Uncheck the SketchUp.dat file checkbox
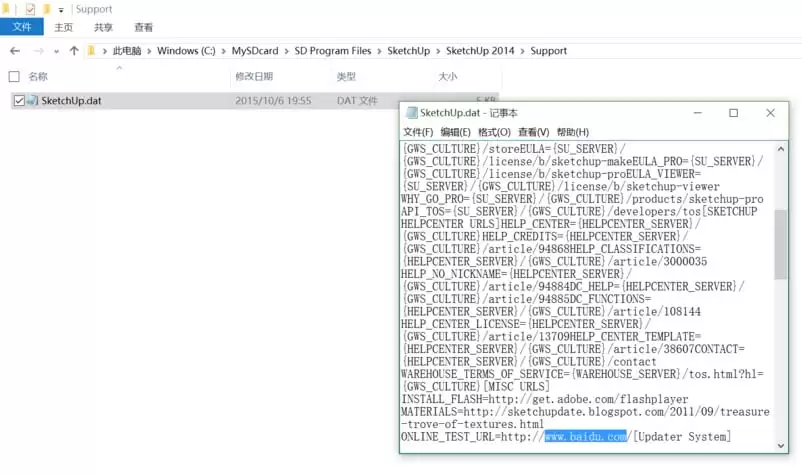The height and width of the screenshot is (475, 802). [19, 101]
